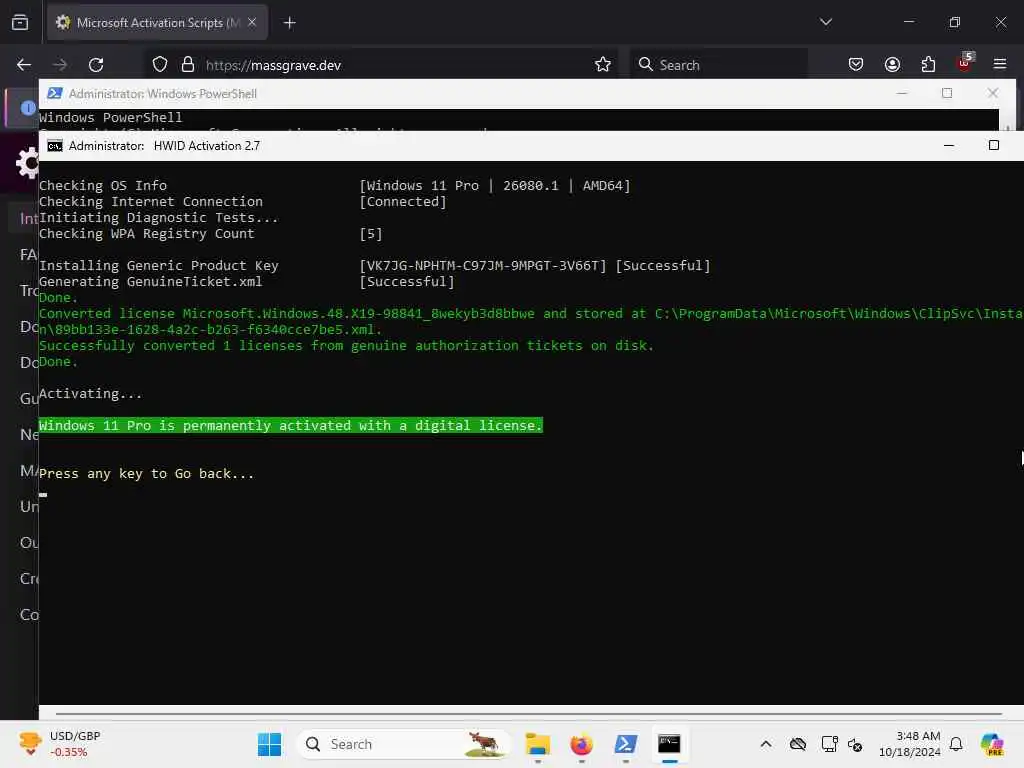Image resolution: width=1024 pixels, height=768 pixels.
Task: Open Firefox recent browsing tab list icon
Action: click(20, 22)
